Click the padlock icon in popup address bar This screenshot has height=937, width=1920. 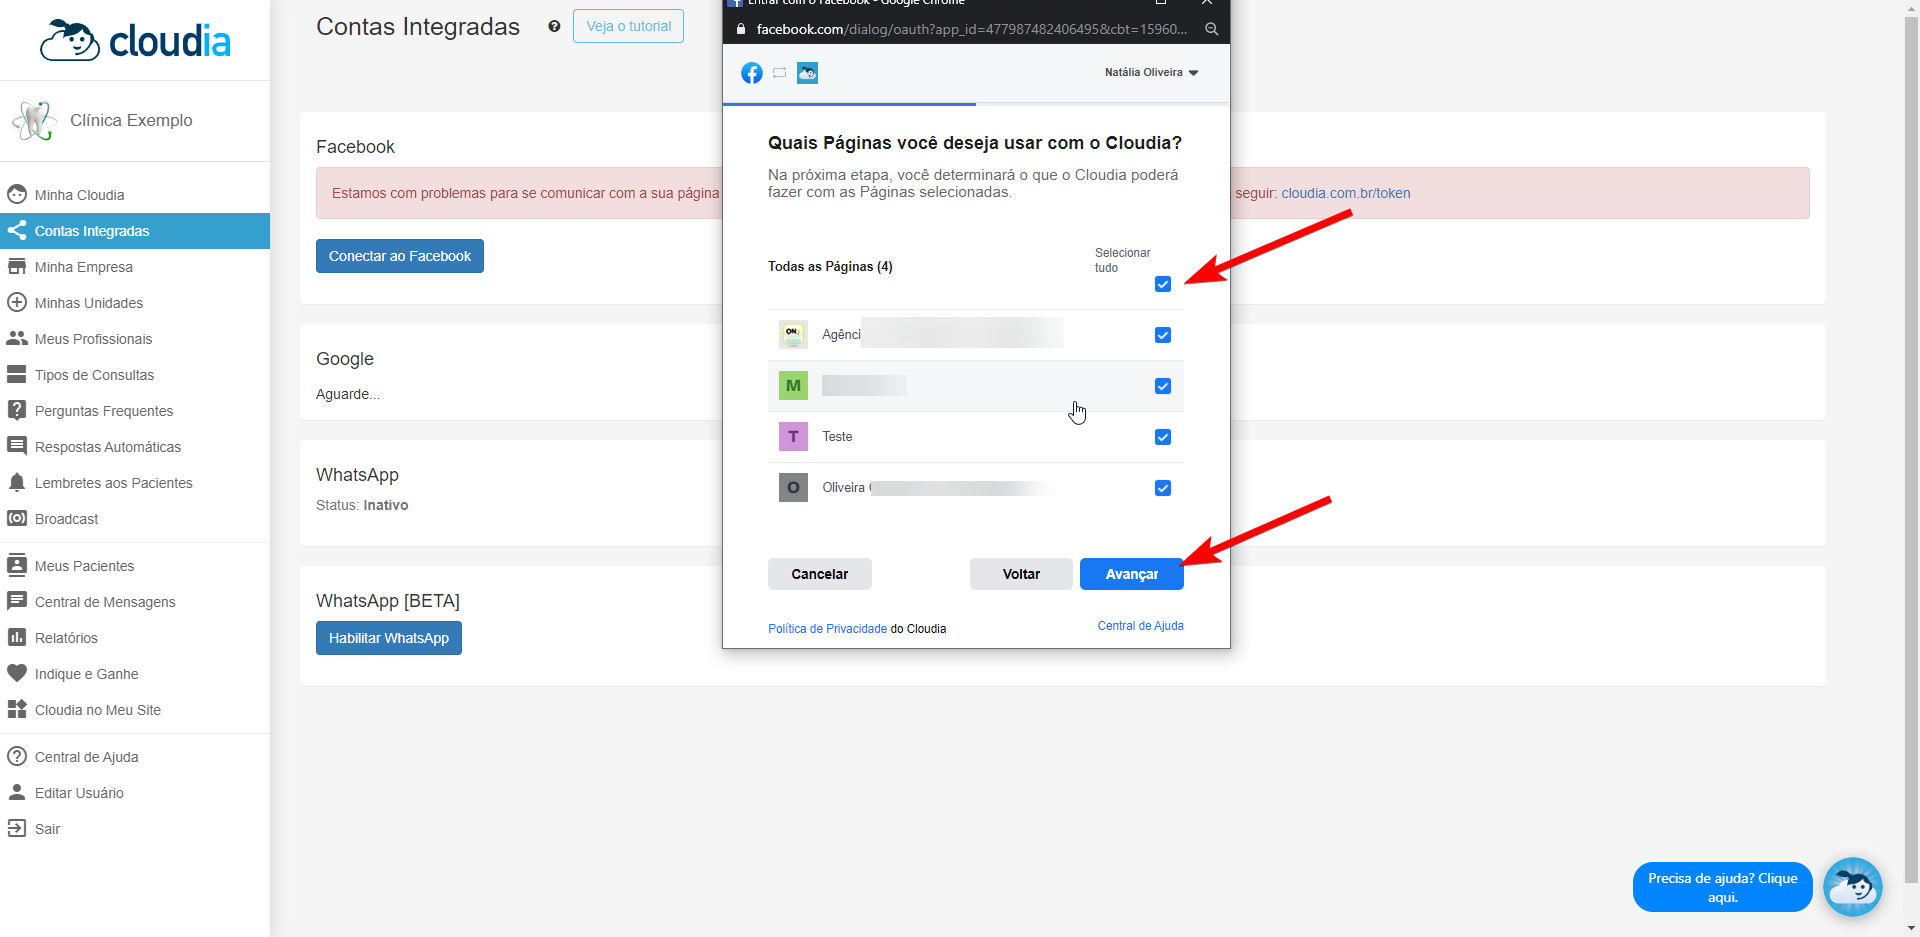741,29
